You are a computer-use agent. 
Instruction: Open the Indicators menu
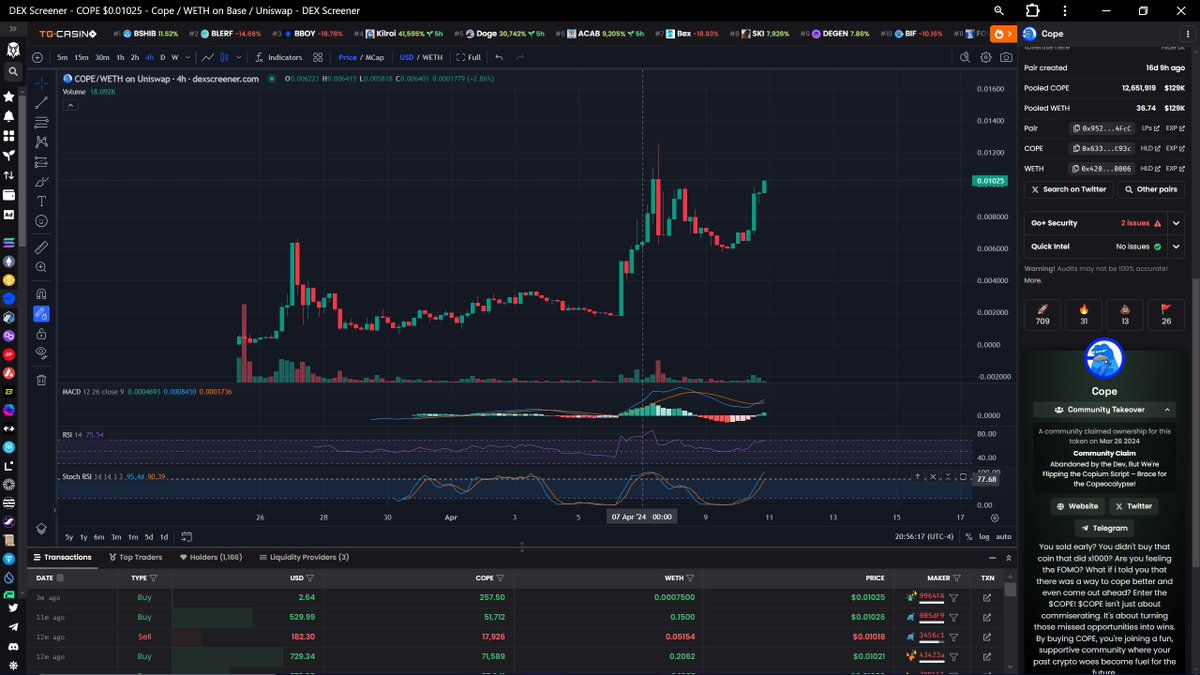[x=279, y=57]
